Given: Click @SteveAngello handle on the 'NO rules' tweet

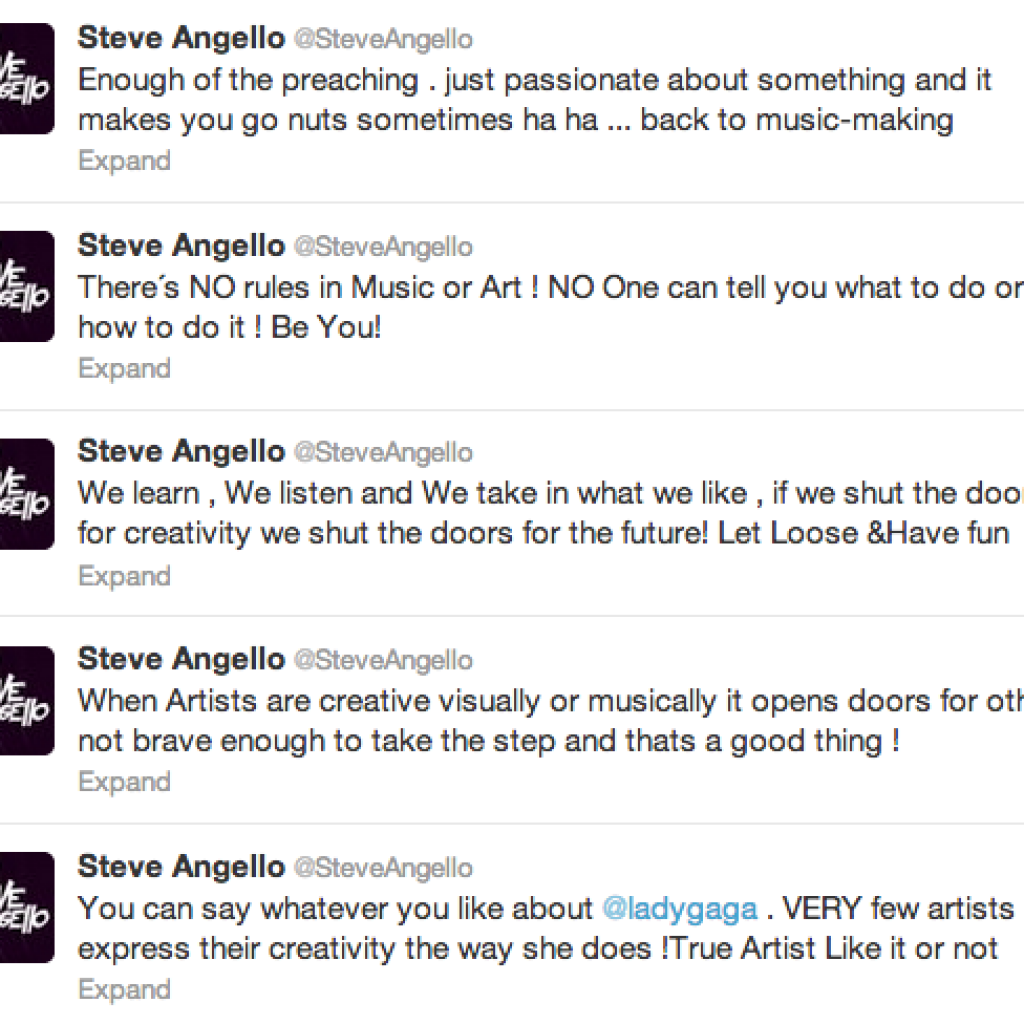Looking at the screenshot, I should 382,246.
